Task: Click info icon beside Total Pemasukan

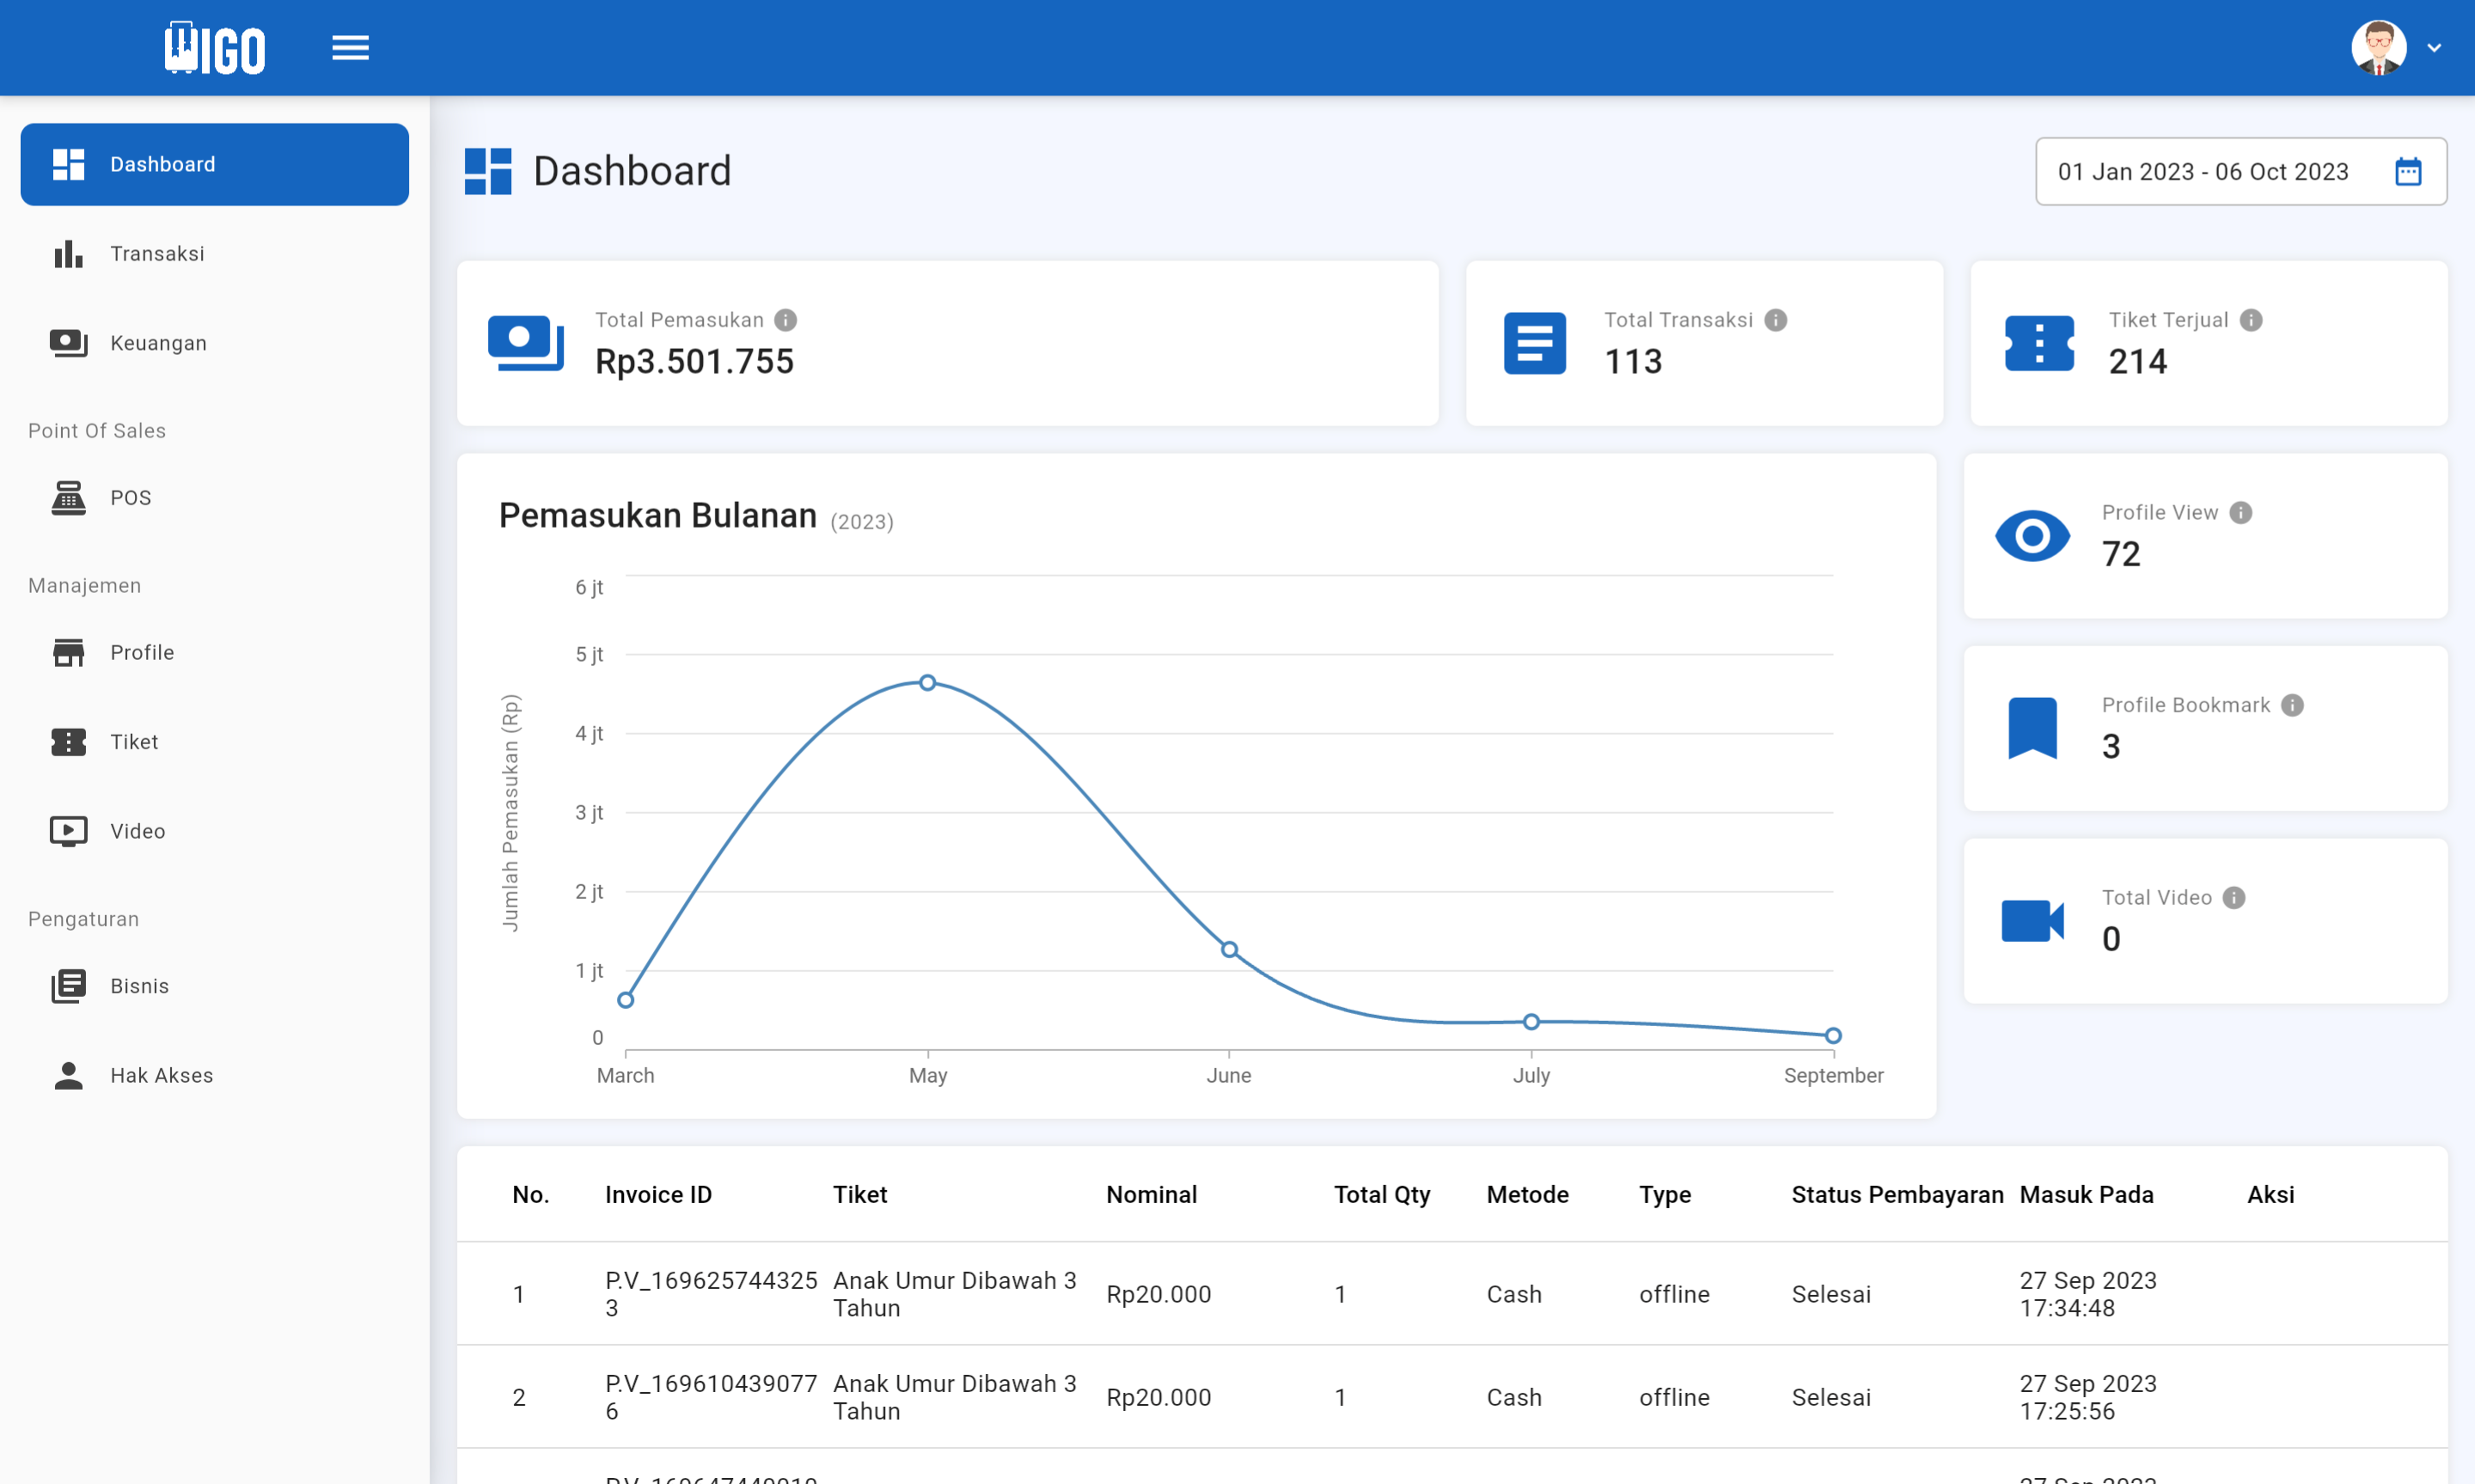Action: coord(786,320)
